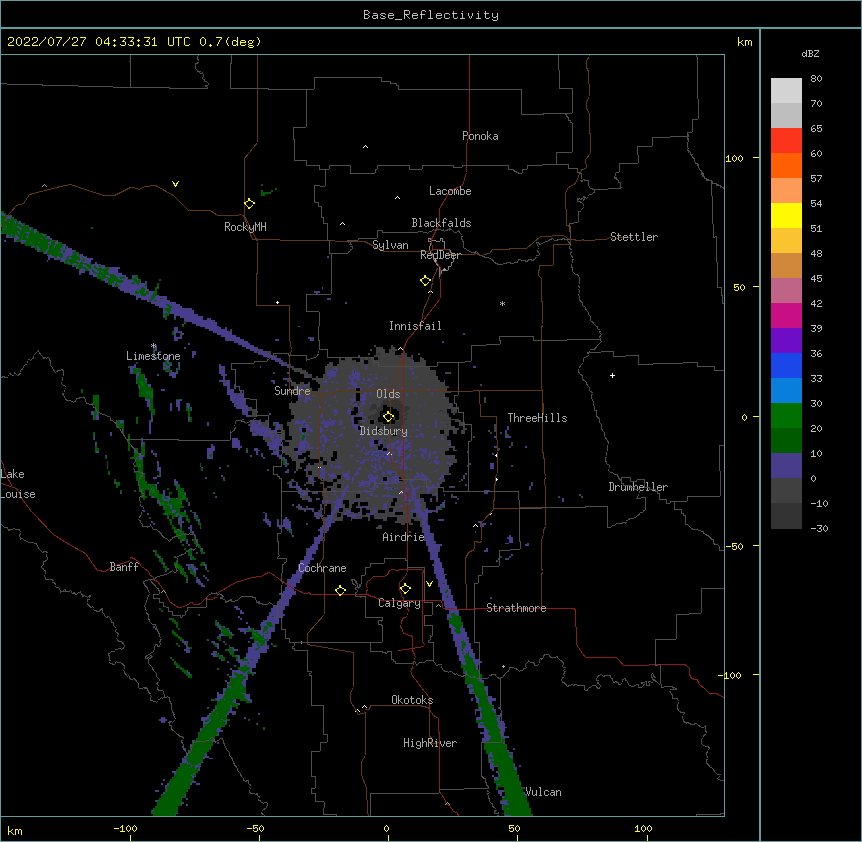Click the yellow diamond marker above Calgary label
Screen dimensions: 862x842
coord(405,589)
